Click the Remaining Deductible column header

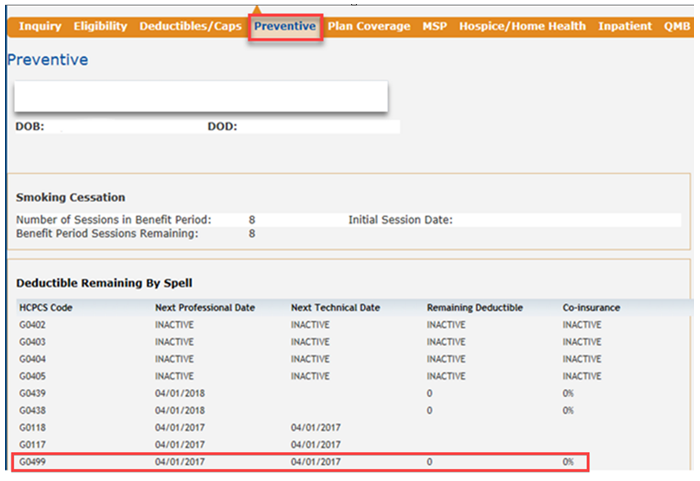474,308
